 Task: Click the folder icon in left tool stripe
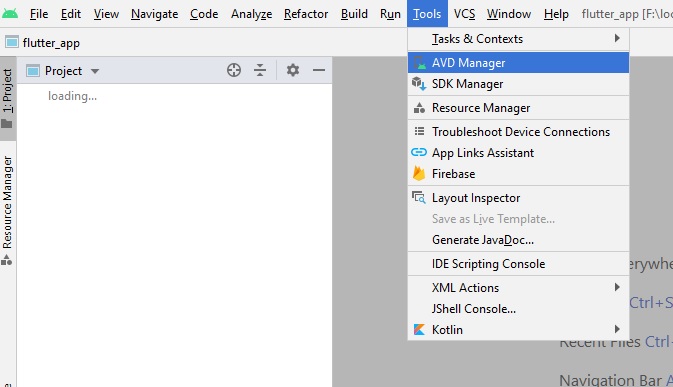tap(7, 124)
